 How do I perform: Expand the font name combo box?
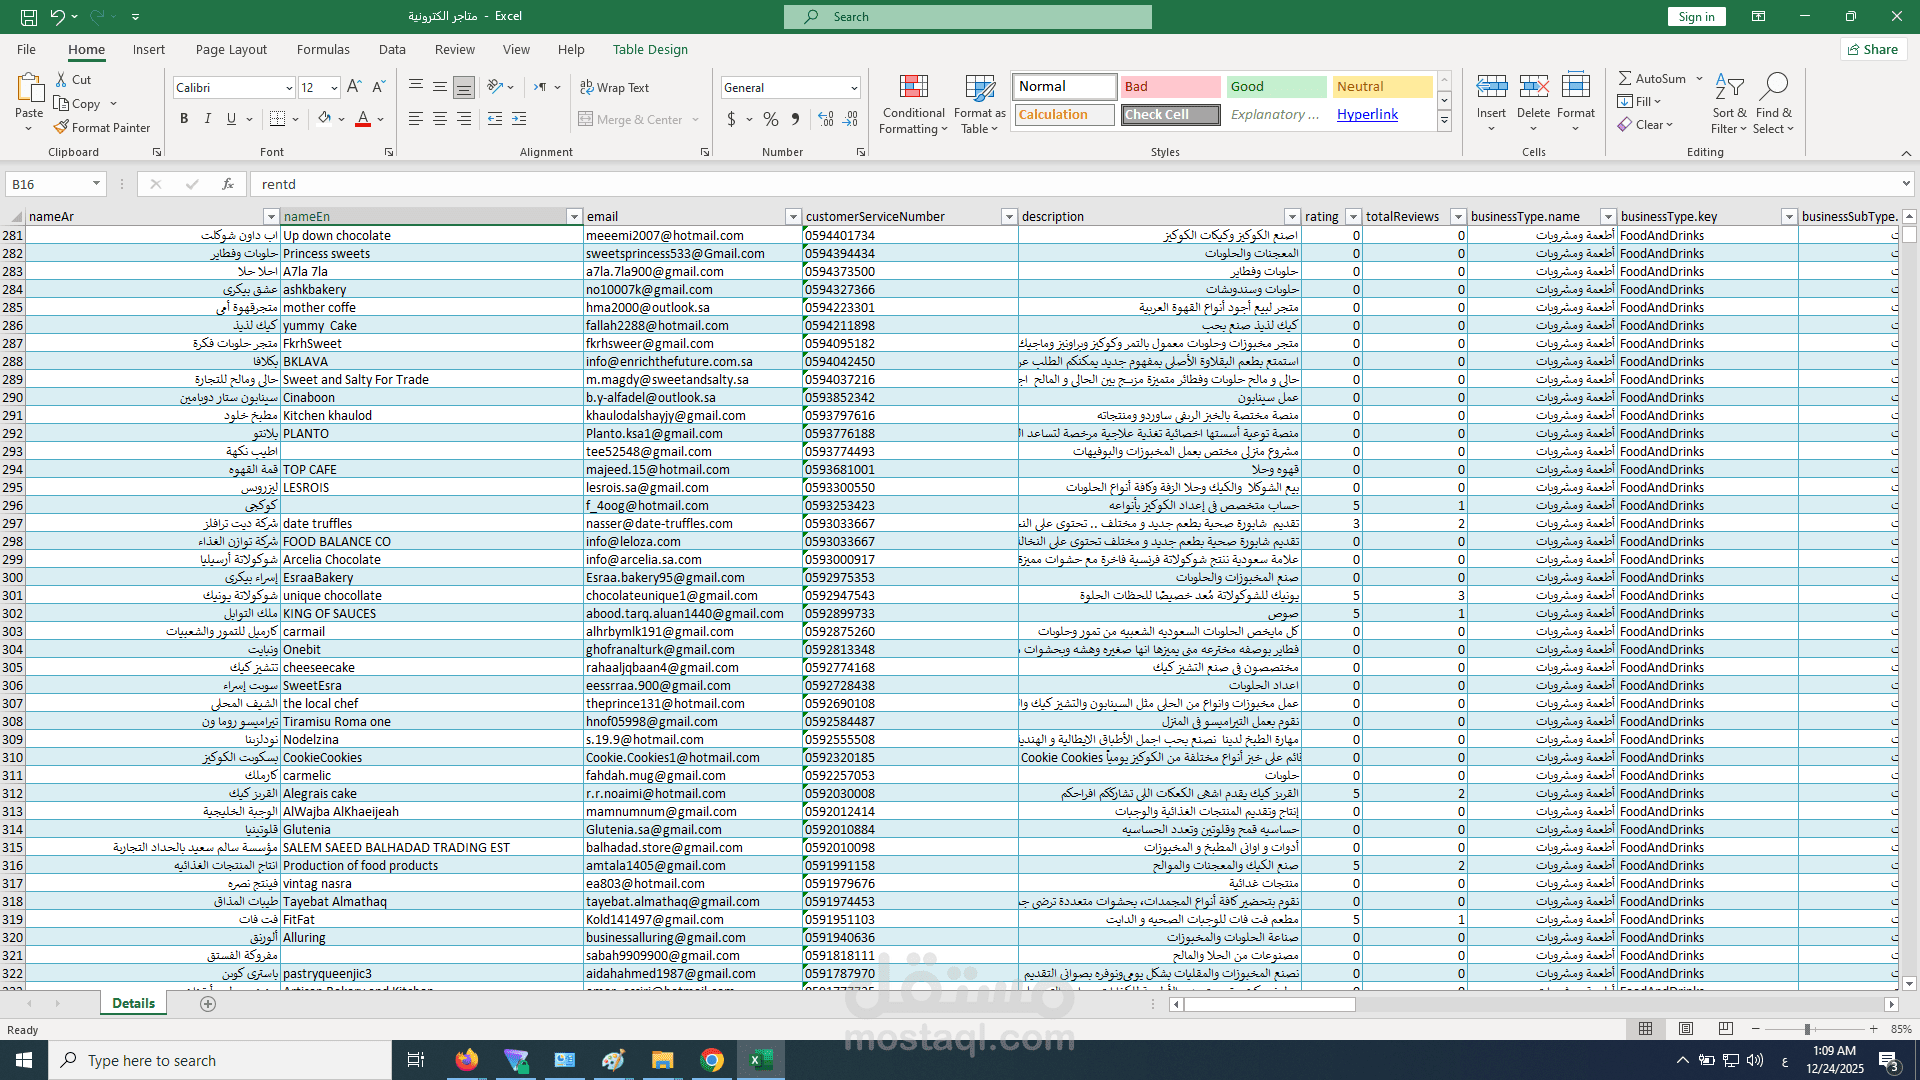point(289,88)
